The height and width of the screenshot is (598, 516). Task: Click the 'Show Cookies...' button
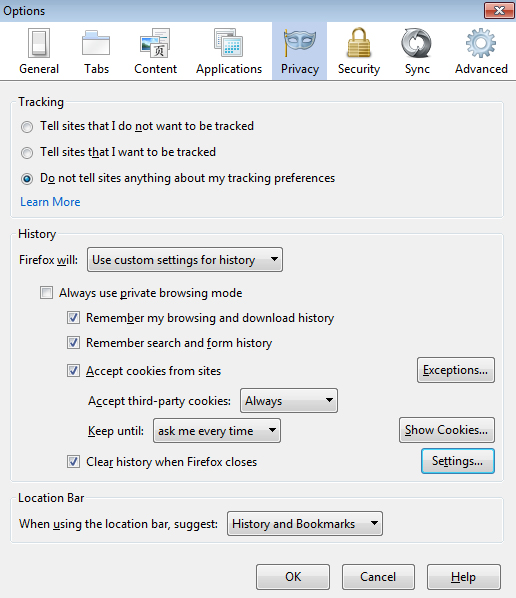[447, 430]
